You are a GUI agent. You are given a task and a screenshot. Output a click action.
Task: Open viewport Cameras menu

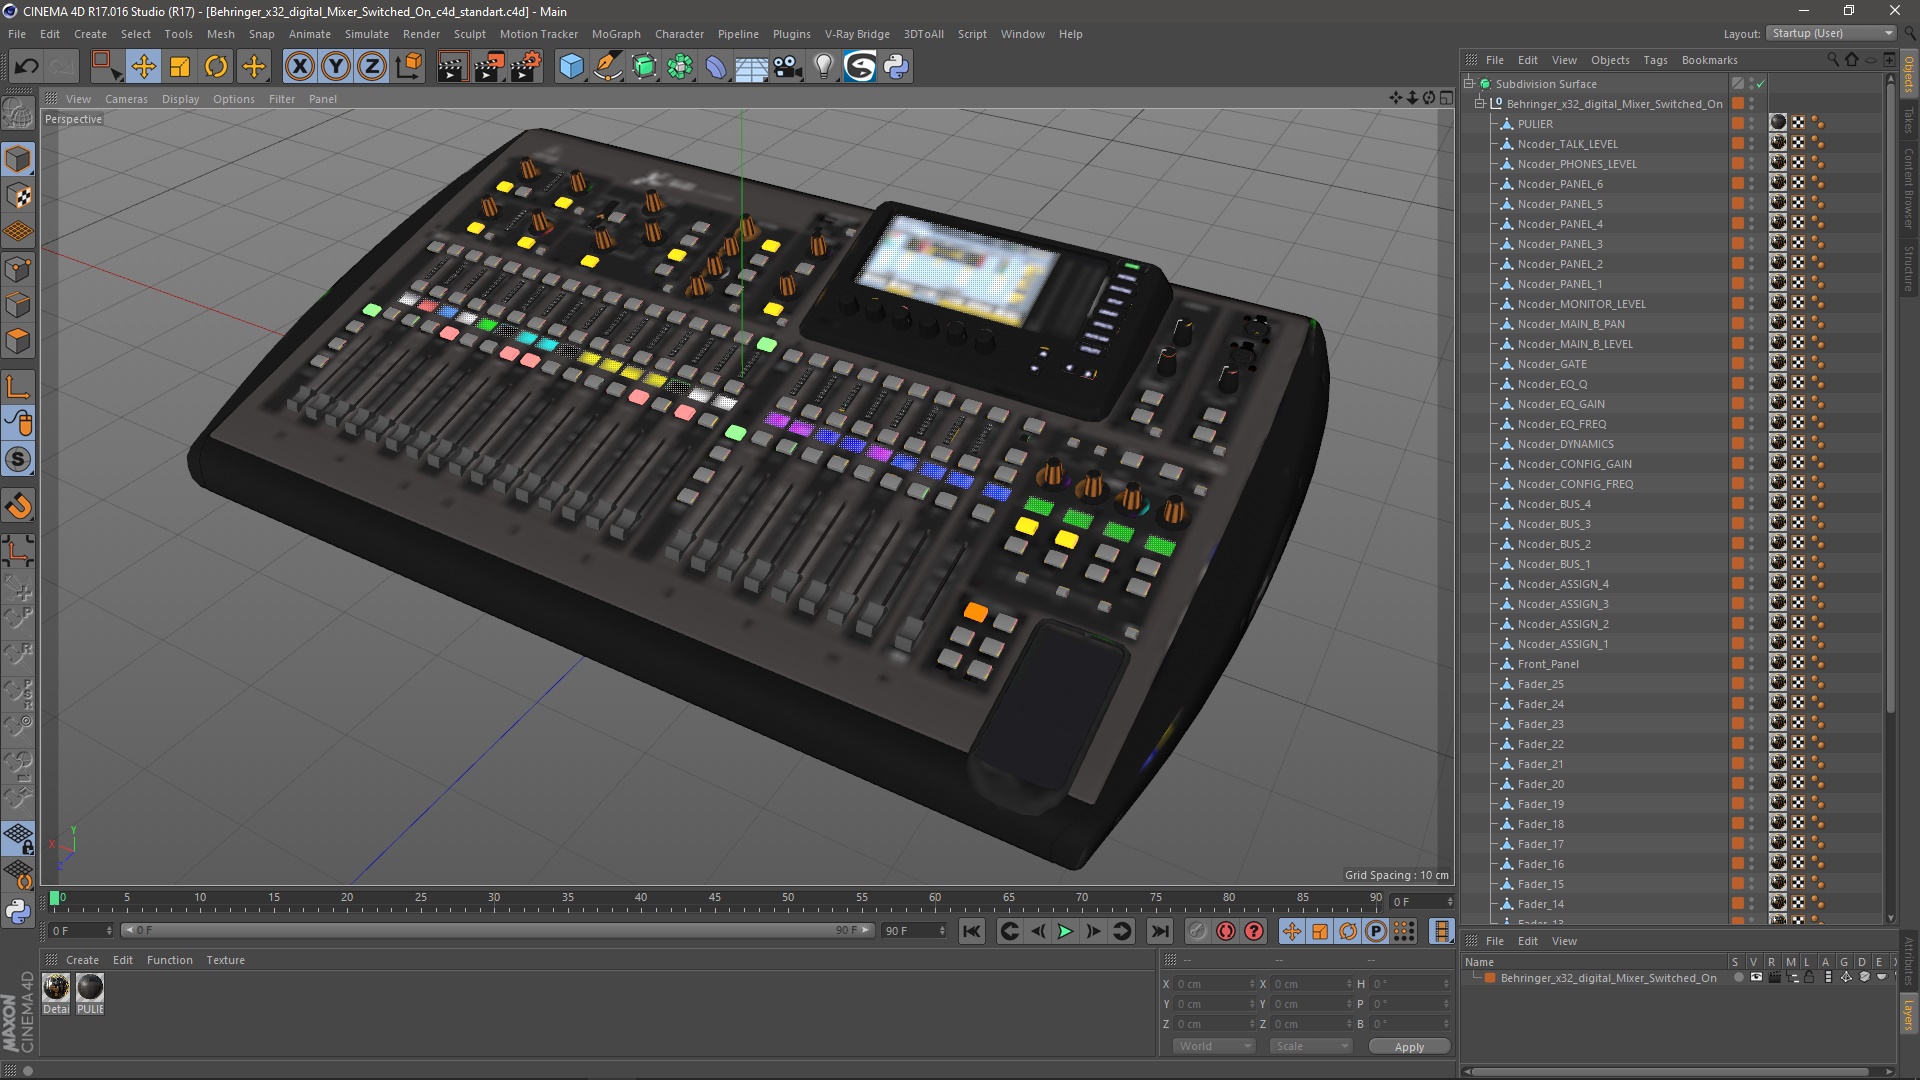pos(126,99)
